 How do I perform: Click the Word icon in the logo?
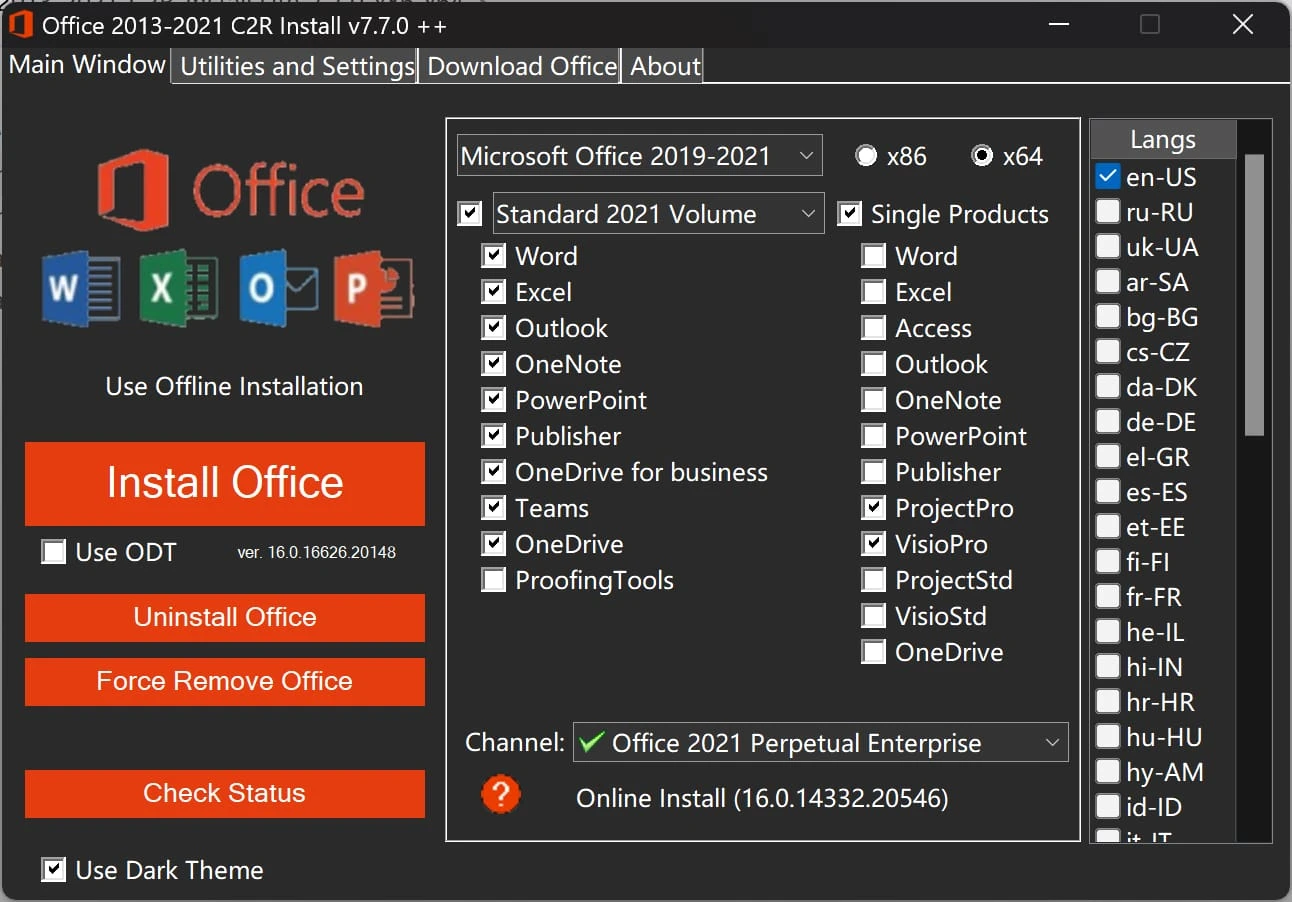[x=81, y=288]
